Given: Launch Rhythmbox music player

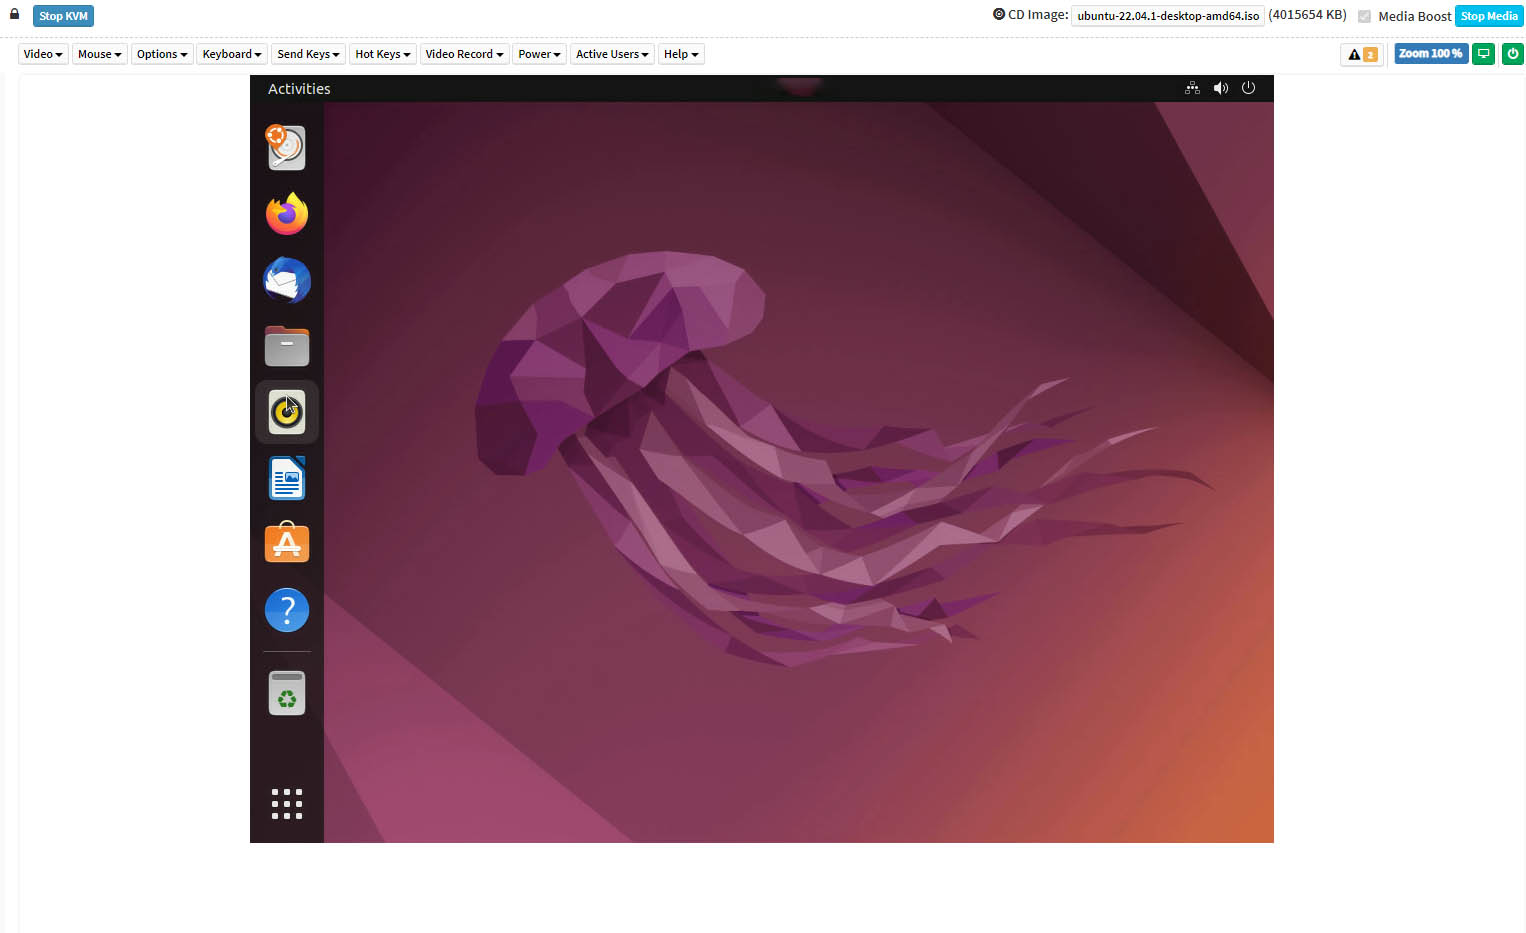Looking at the screenshot, I should tap(287, 412).
